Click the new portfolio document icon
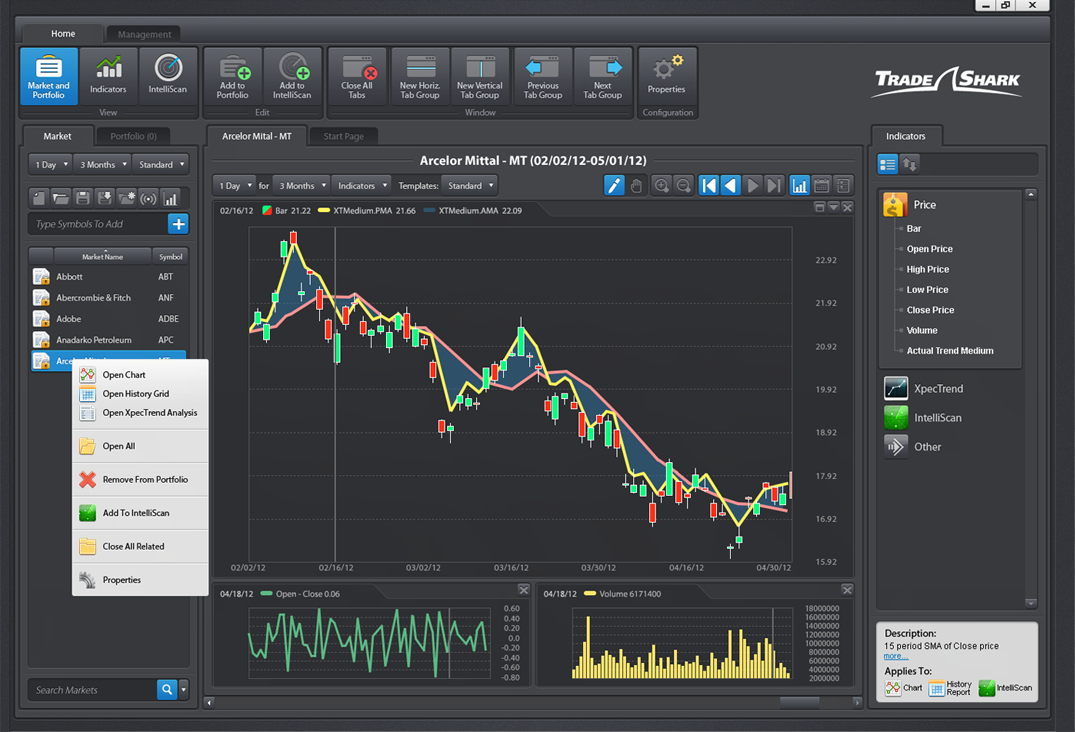 tap(39, 199)
